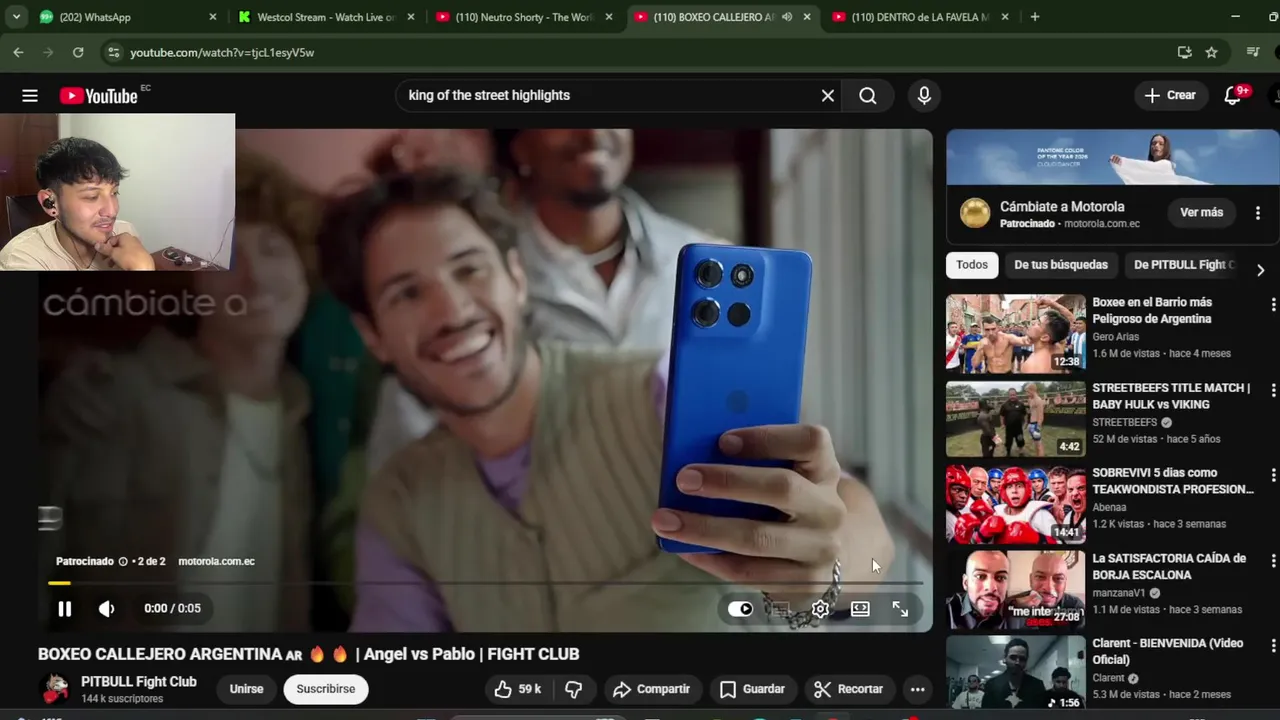Open browser media control icon
The image size is (1280, 720).
click(1253, 52)
